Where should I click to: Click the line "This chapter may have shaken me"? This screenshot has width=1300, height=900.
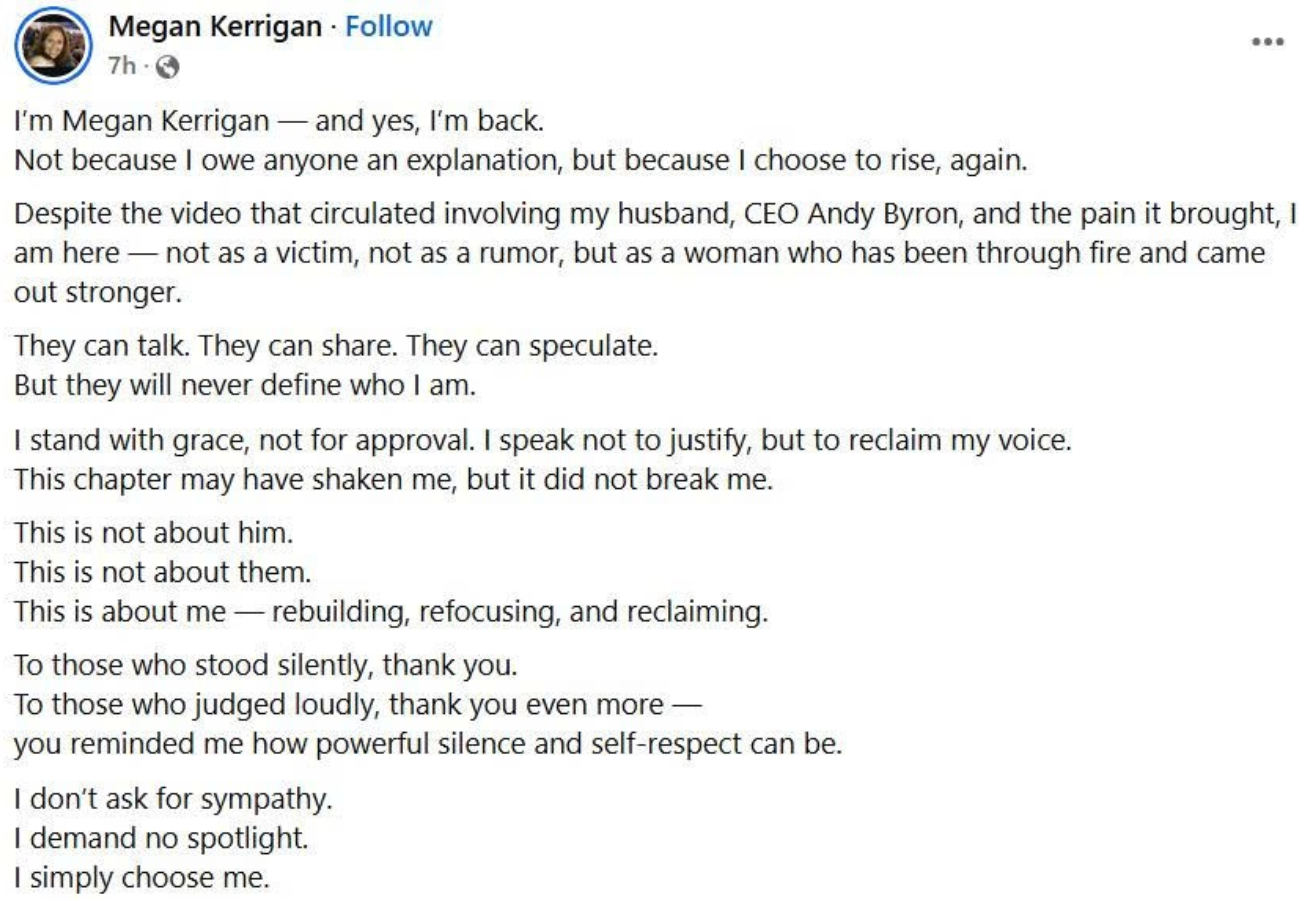pyautogui.click(x=394, y=478)
